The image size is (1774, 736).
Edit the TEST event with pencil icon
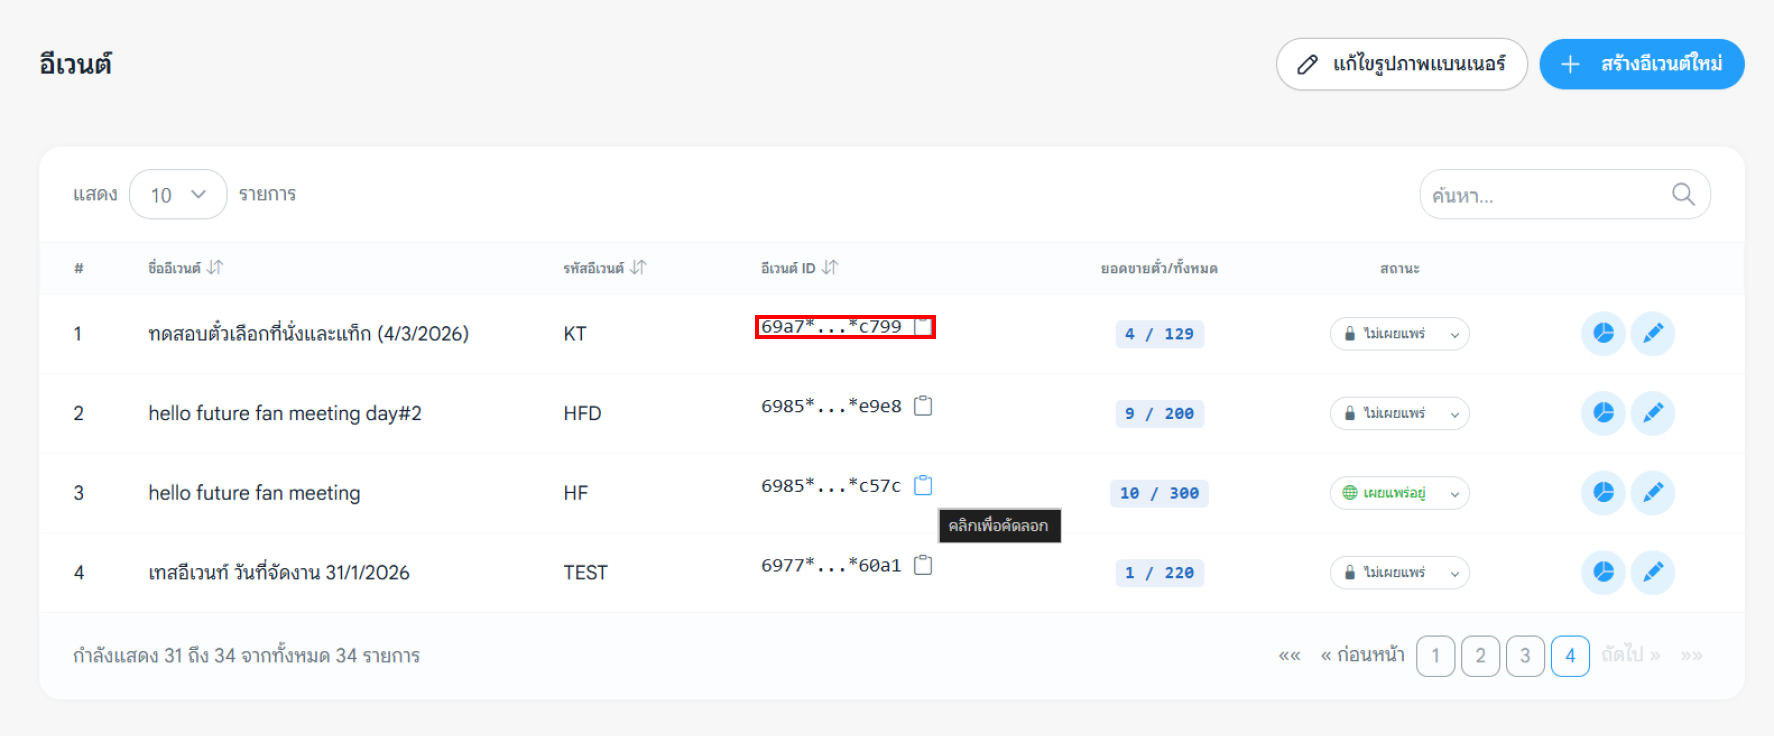(x=1653, y=572)
